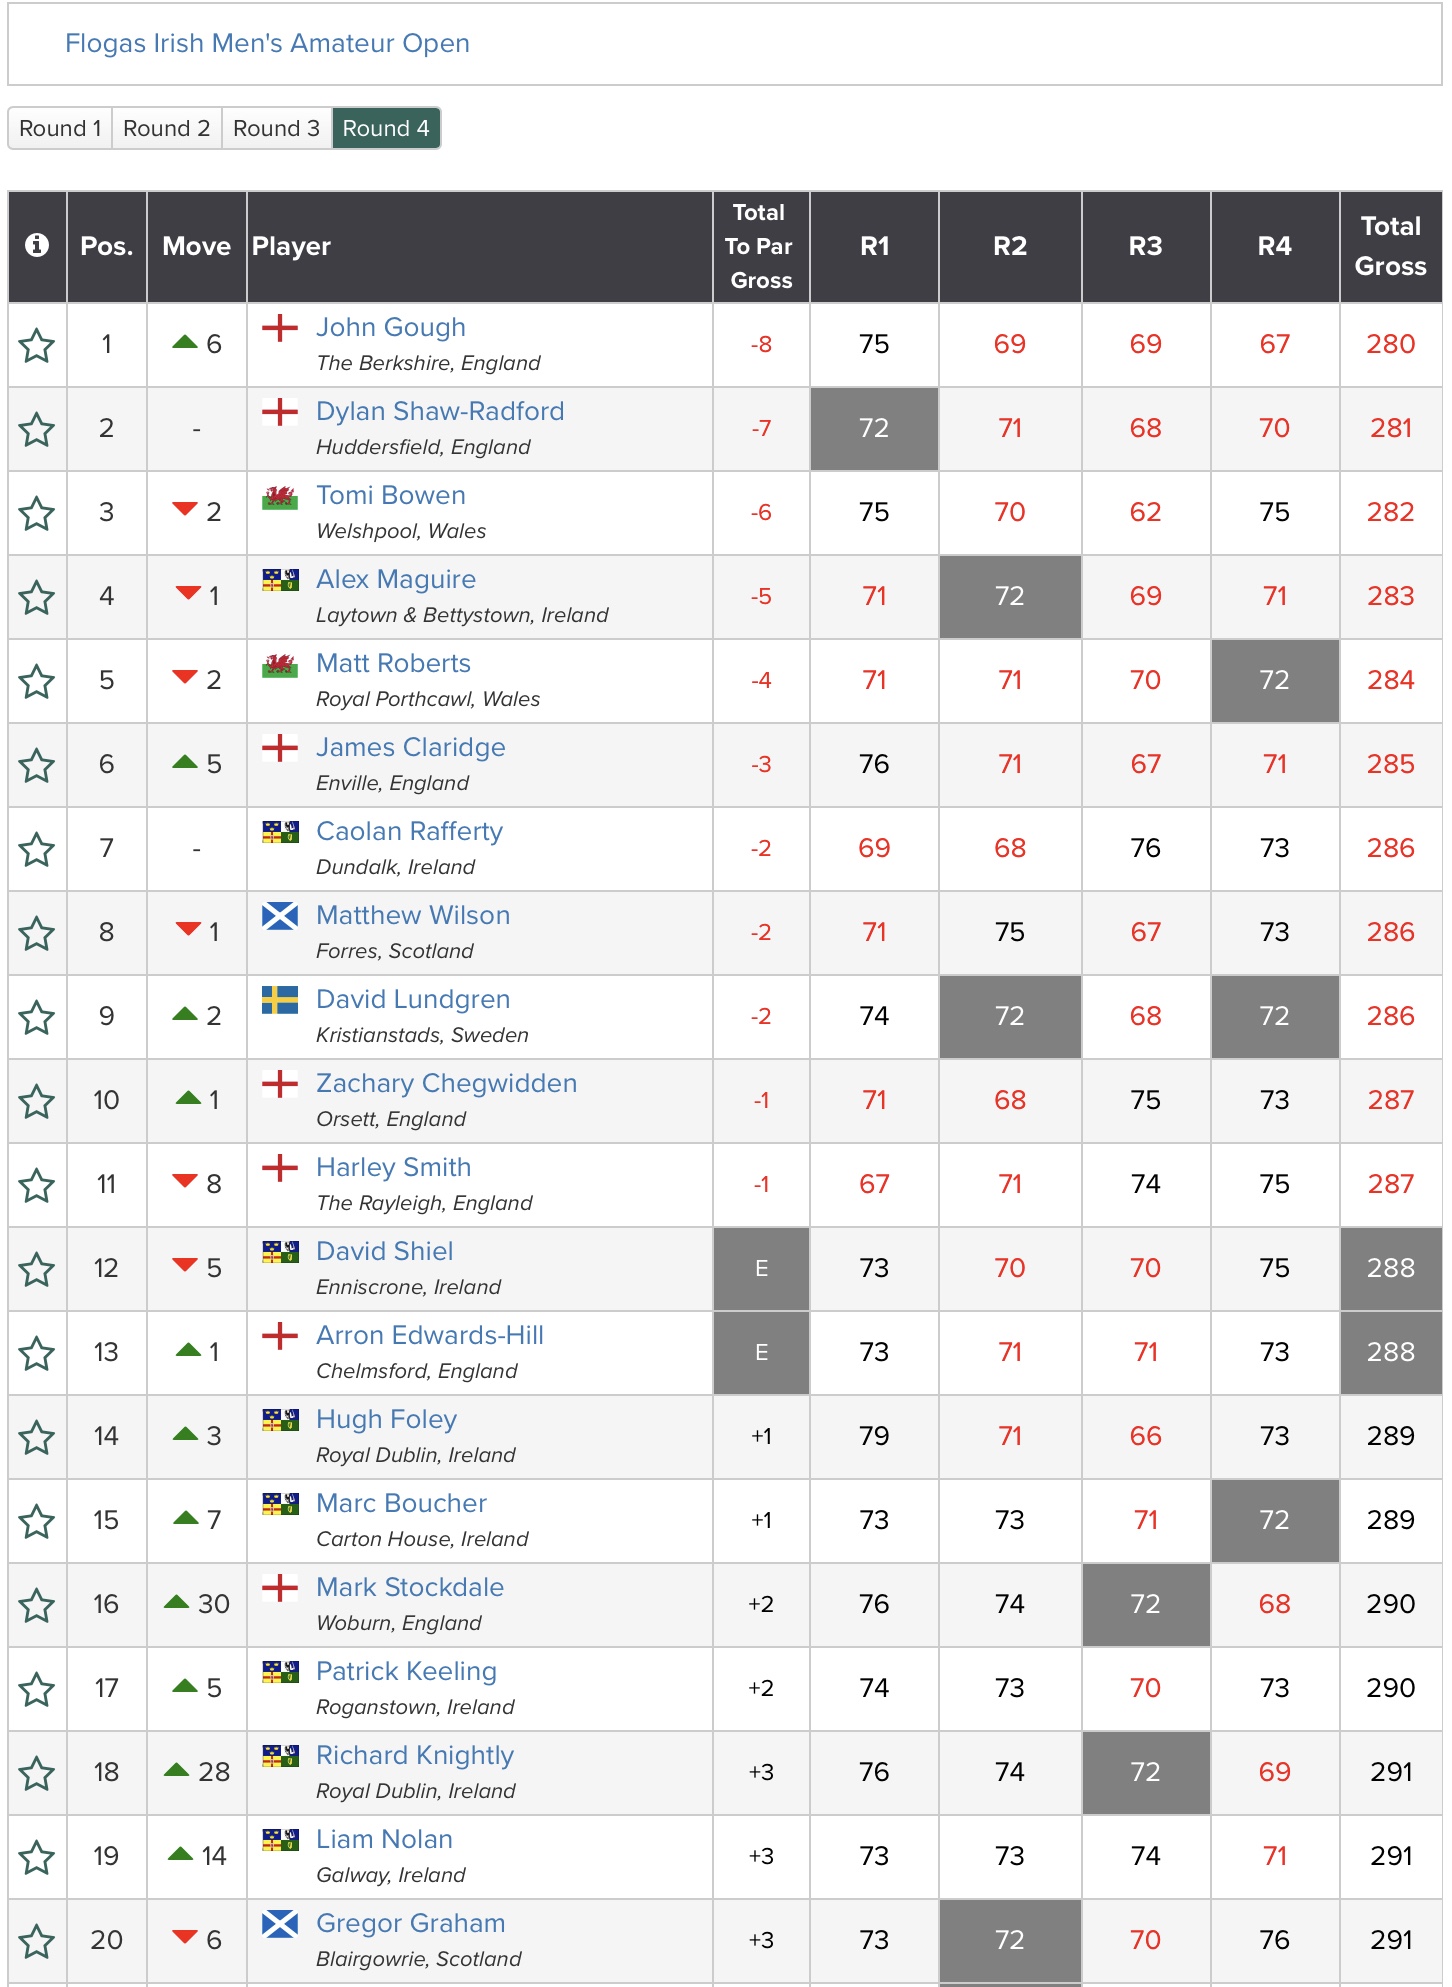Switch to the Round 1 tab
This screenshot has width=1452, height=1987.
click(x=60, y=128)
